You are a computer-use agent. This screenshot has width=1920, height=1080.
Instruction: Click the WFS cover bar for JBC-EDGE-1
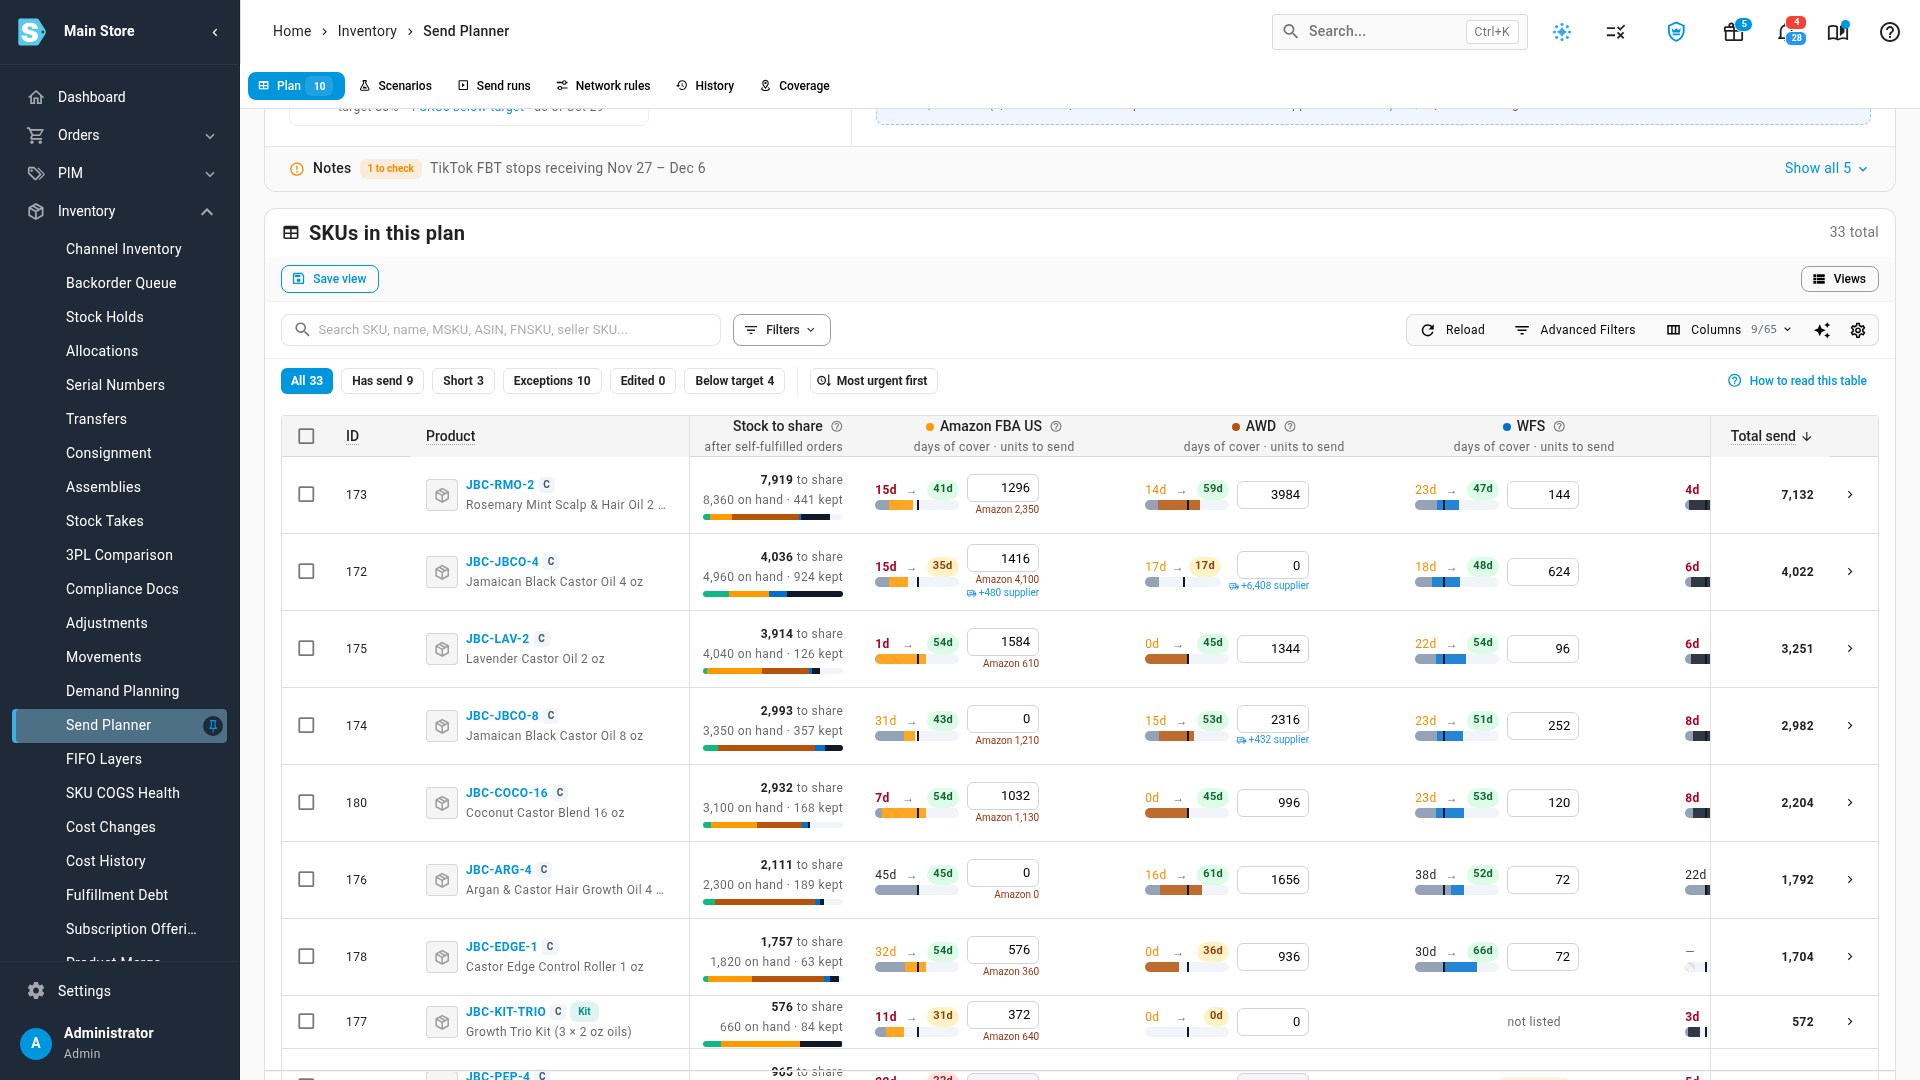pos(1456,967)
